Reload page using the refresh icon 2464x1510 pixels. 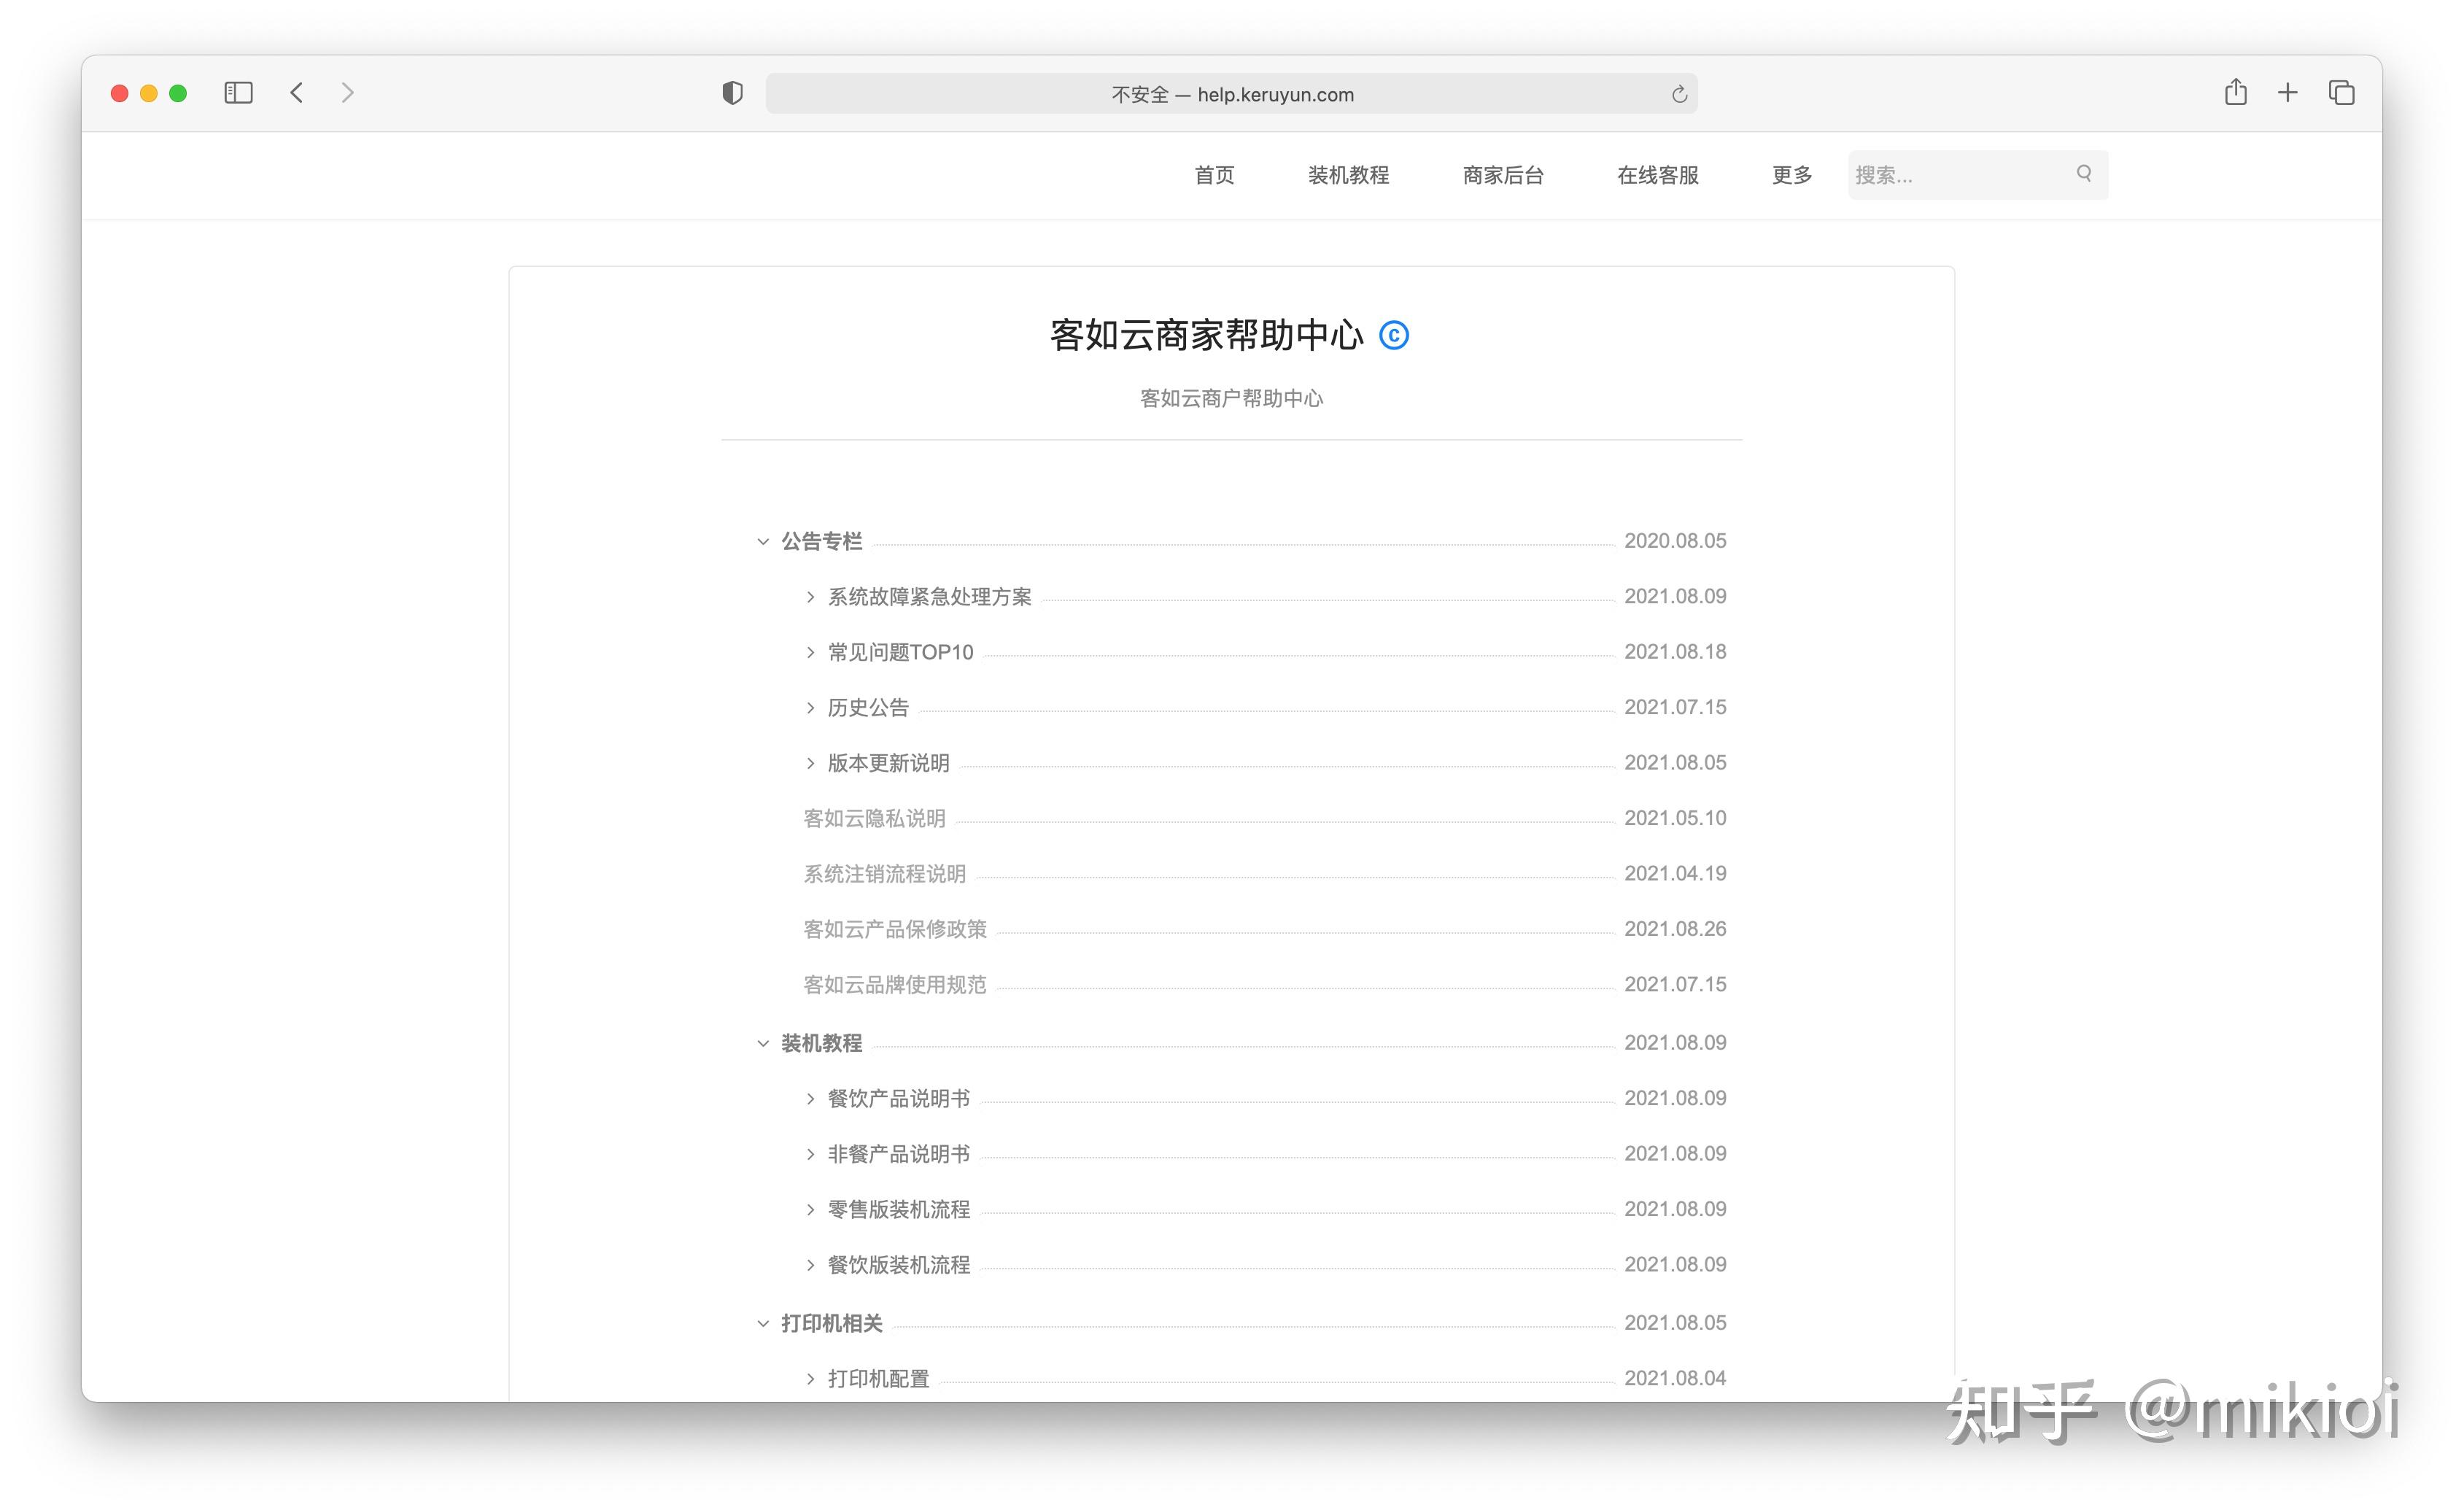(1679, 94)
